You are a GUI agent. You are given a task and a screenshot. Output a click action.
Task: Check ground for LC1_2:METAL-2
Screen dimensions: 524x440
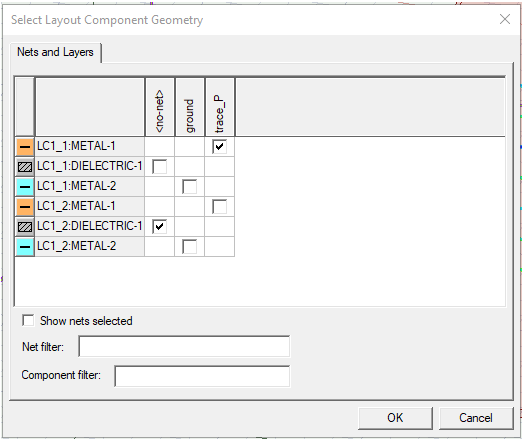189,247
